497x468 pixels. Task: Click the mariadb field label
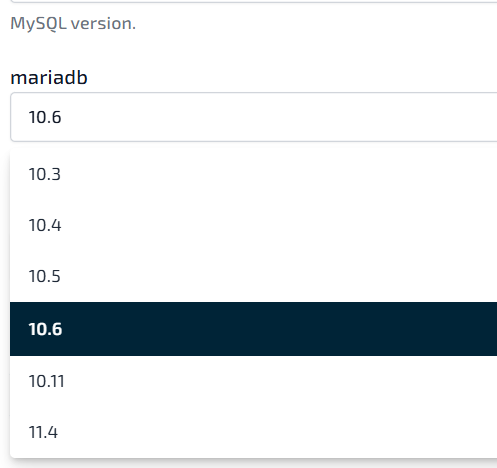pyautogui.click(x=49, y=77)
